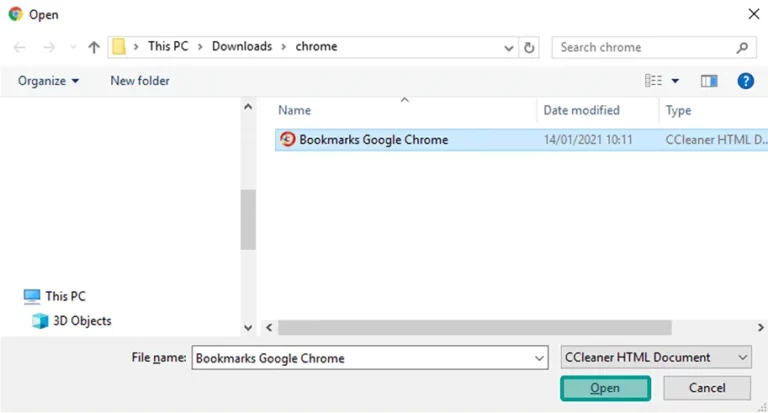Click the Chrome icon in title bar
This screenshot has height=413, width=768.
click(x=16, y=14)
